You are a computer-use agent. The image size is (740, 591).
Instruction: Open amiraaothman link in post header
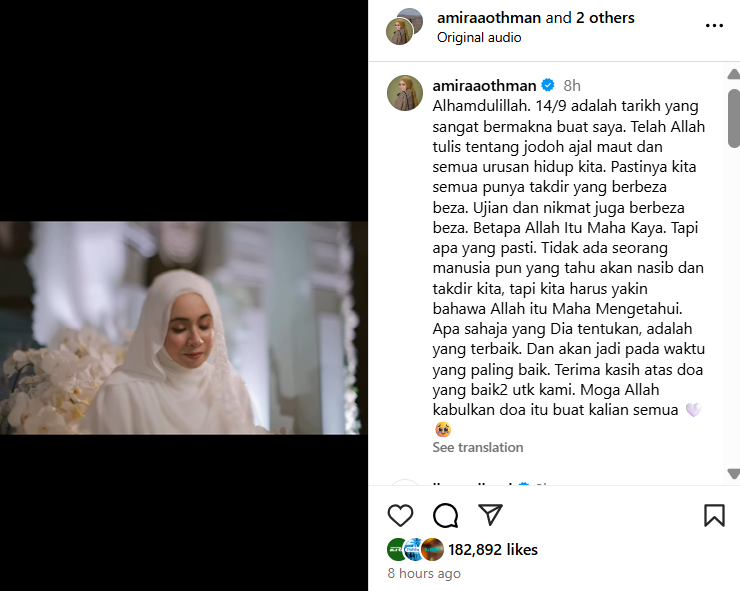(x=488, y=18)
